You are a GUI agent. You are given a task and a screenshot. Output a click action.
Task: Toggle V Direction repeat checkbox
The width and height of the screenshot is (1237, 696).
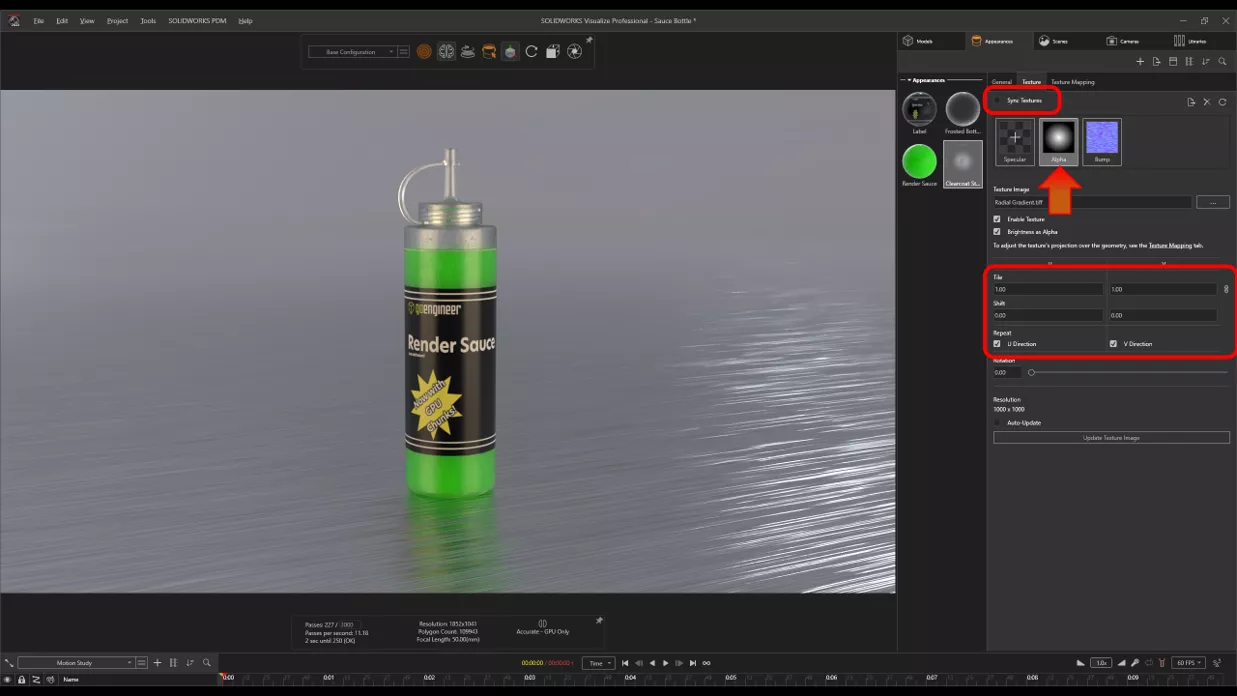1113,344
